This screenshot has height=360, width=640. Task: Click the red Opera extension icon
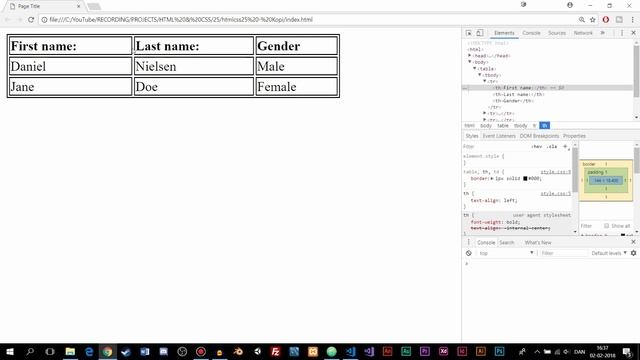[x=606, y=19]
